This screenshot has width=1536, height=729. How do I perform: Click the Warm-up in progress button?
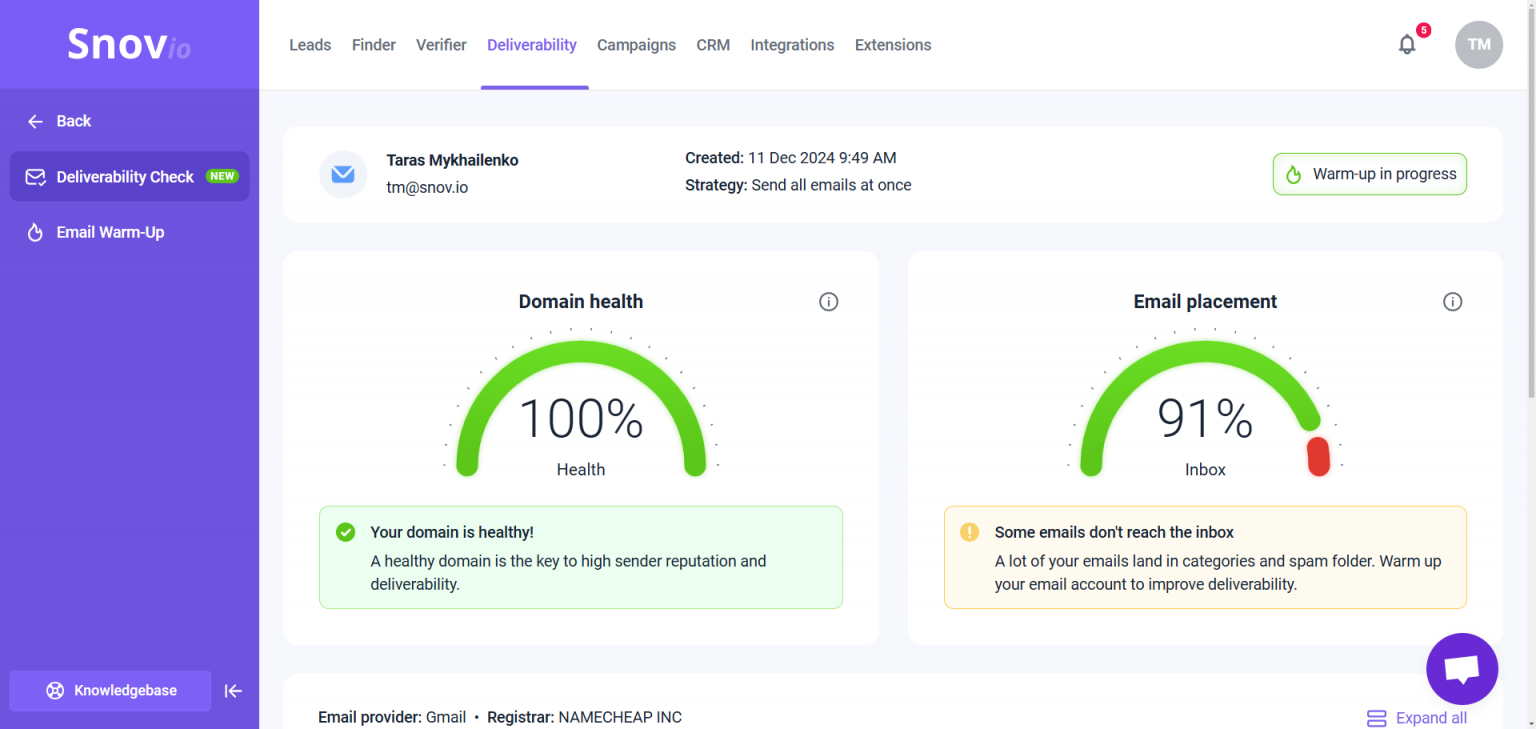click(x=1370, y=174)
